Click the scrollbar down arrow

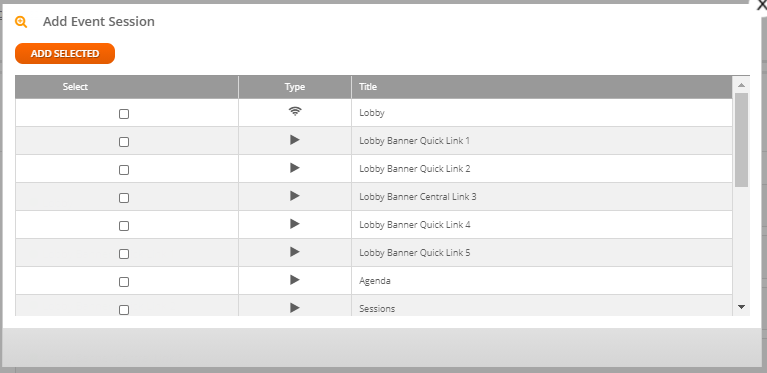741,307
